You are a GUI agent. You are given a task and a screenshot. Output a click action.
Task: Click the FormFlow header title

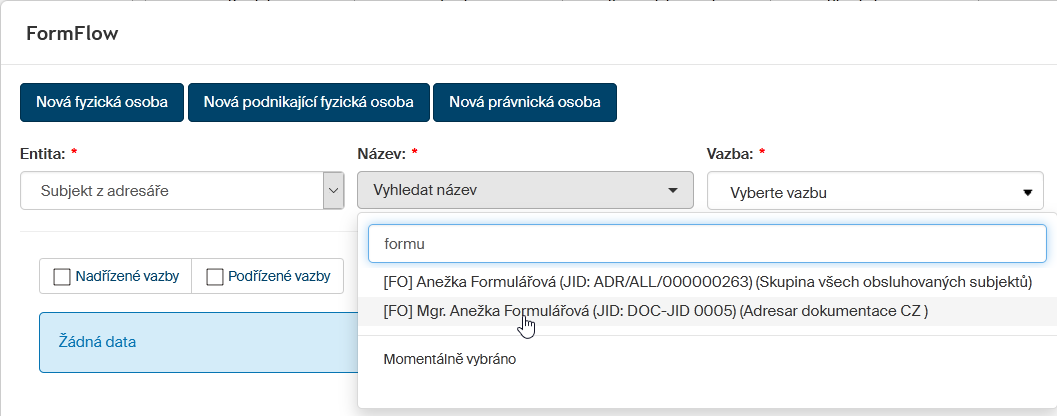[x=72, y=33]
